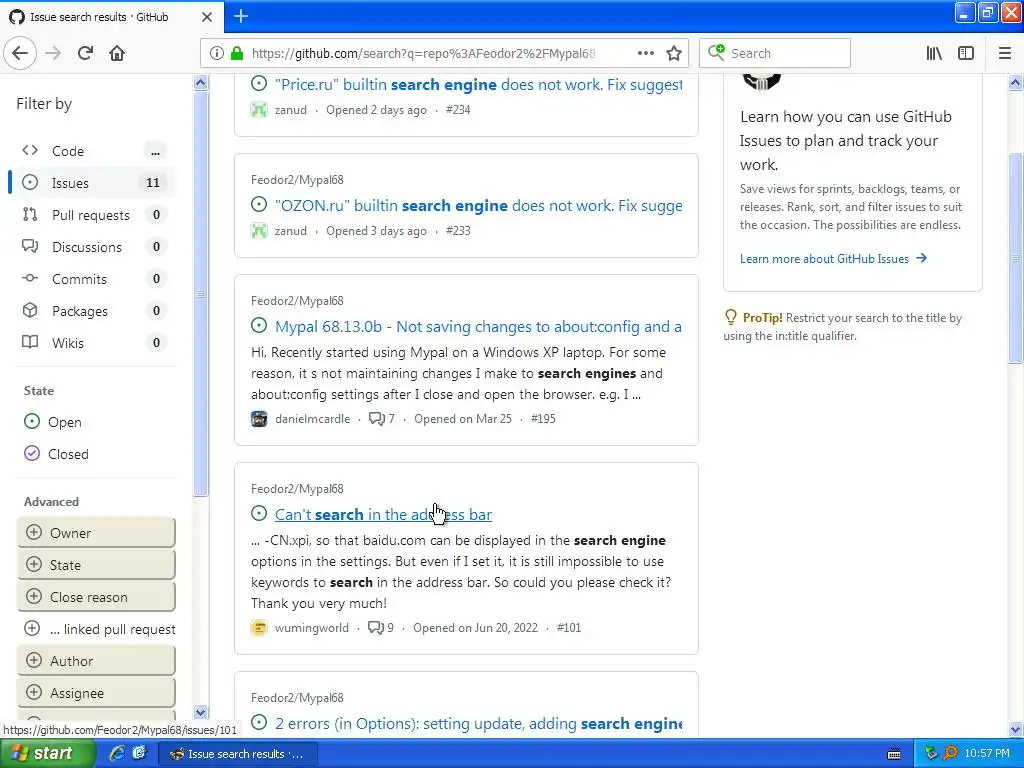Open the "Price.ru" builtin search engine issue
This screenshot has height=768, width=1024.
(479, 84)
